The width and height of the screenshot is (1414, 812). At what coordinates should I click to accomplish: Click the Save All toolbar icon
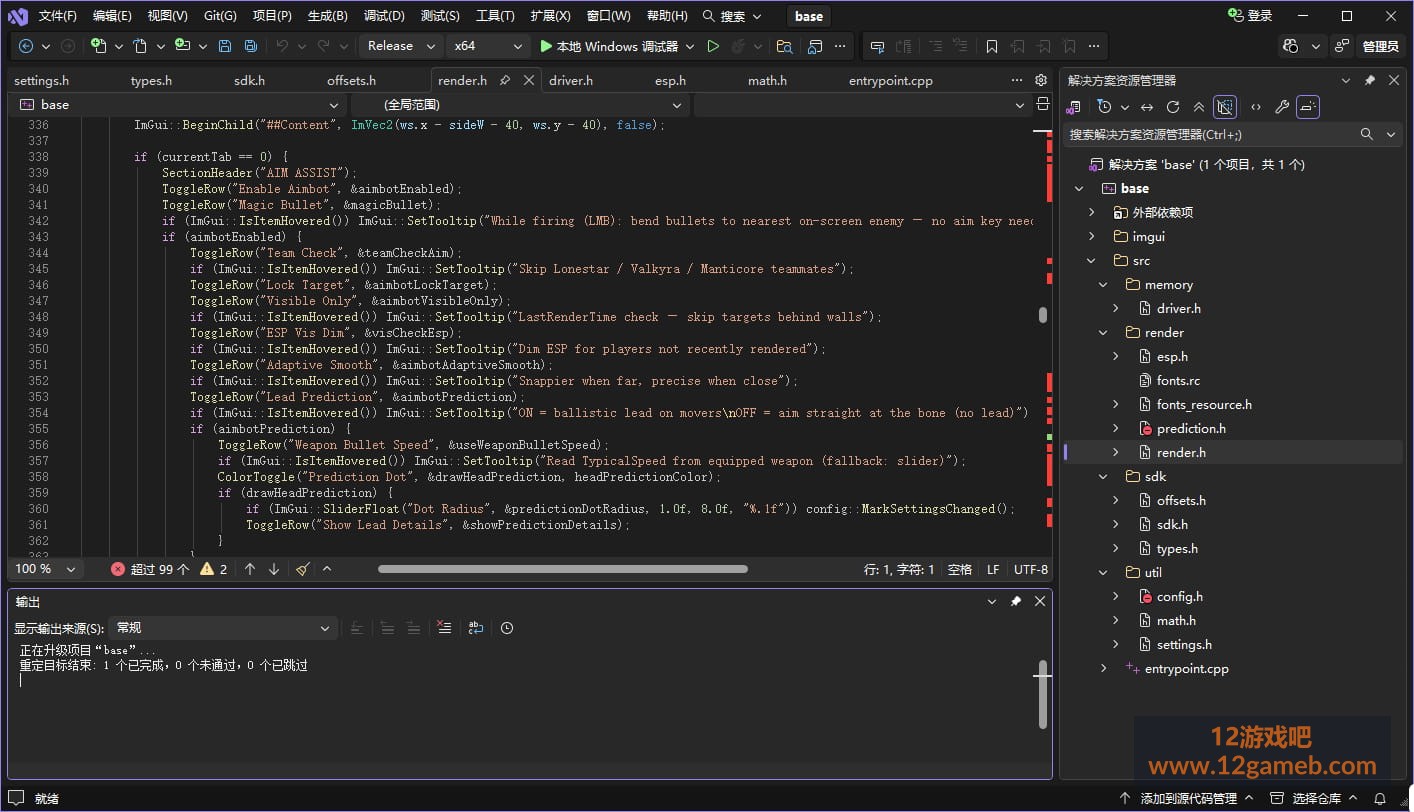point(250,46)
